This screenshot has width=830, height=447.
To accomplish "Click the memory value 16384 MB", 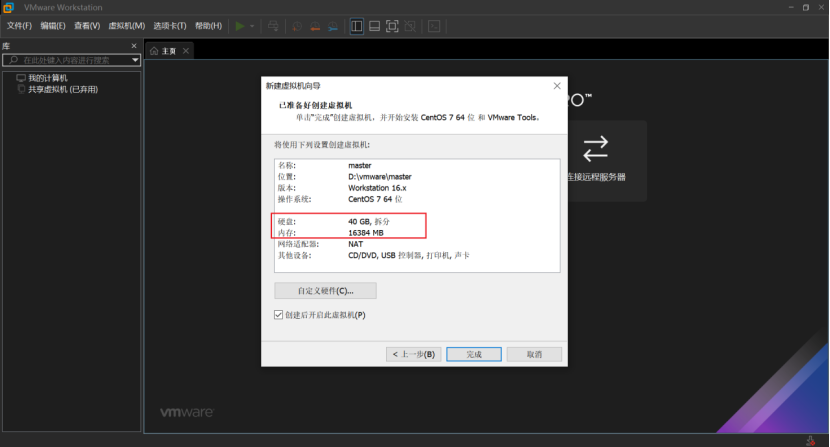I will (x=366, y=233).
